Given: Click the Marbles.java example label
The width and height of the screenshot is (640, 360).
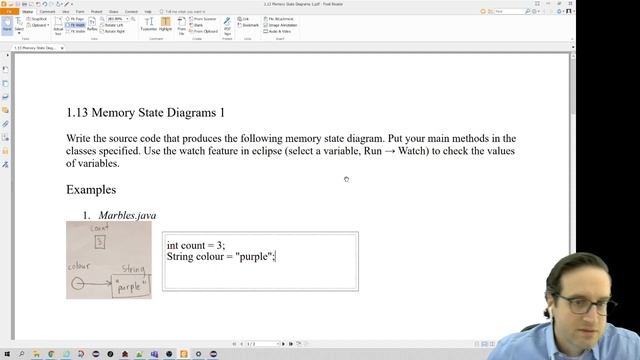Looking at the screenshot, I should coord(127,215).
